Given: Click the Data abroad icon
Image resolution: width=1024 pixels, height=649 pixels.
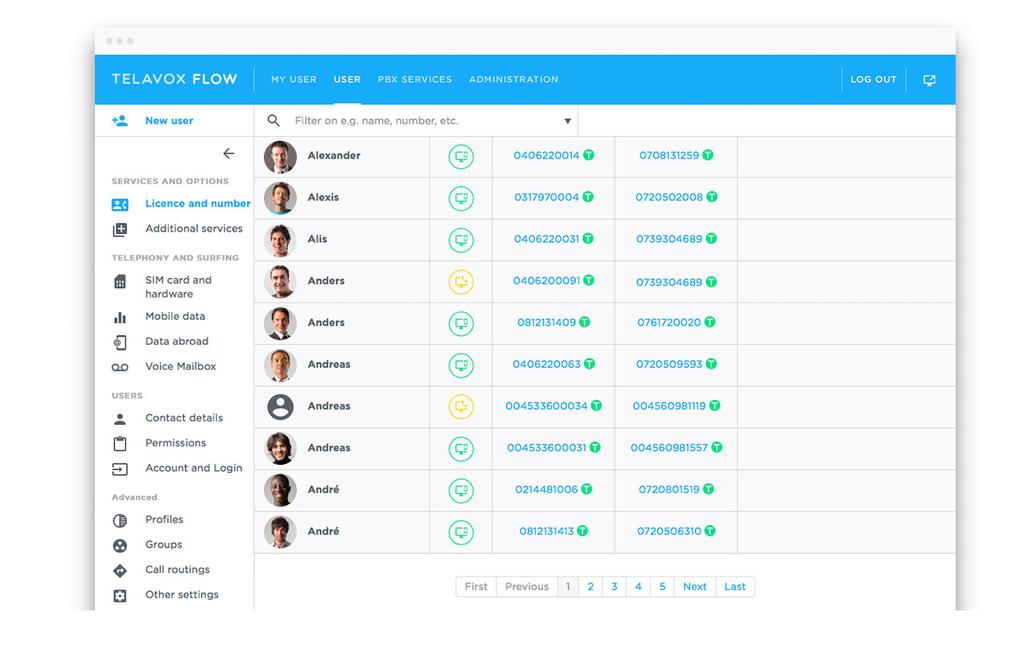Looking at the screenshot, I should point(120,342).
